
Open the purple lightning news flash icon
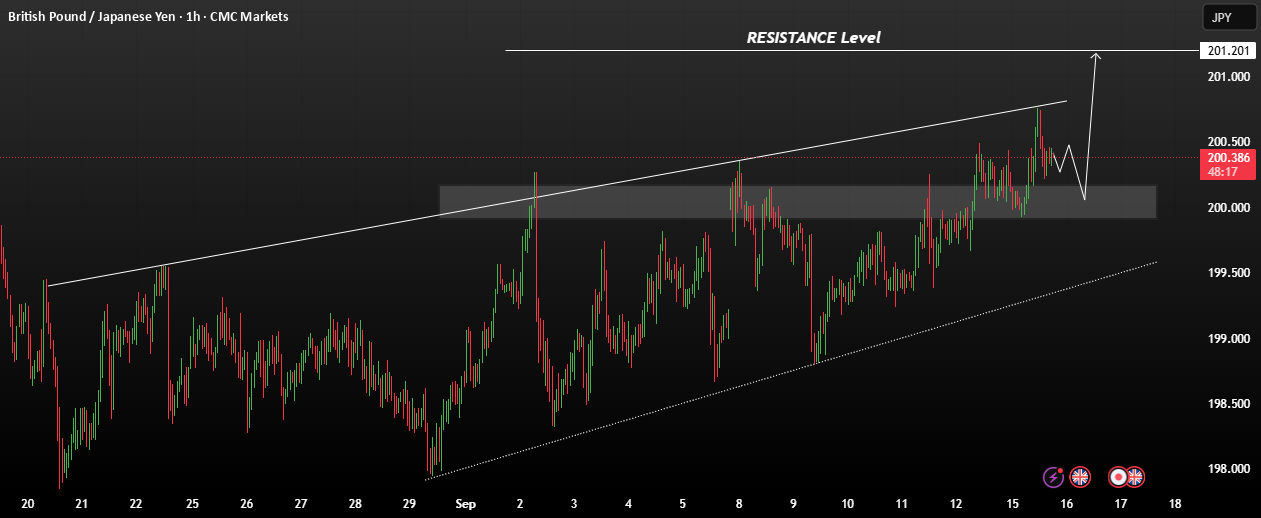click(x=1053, y=477)
